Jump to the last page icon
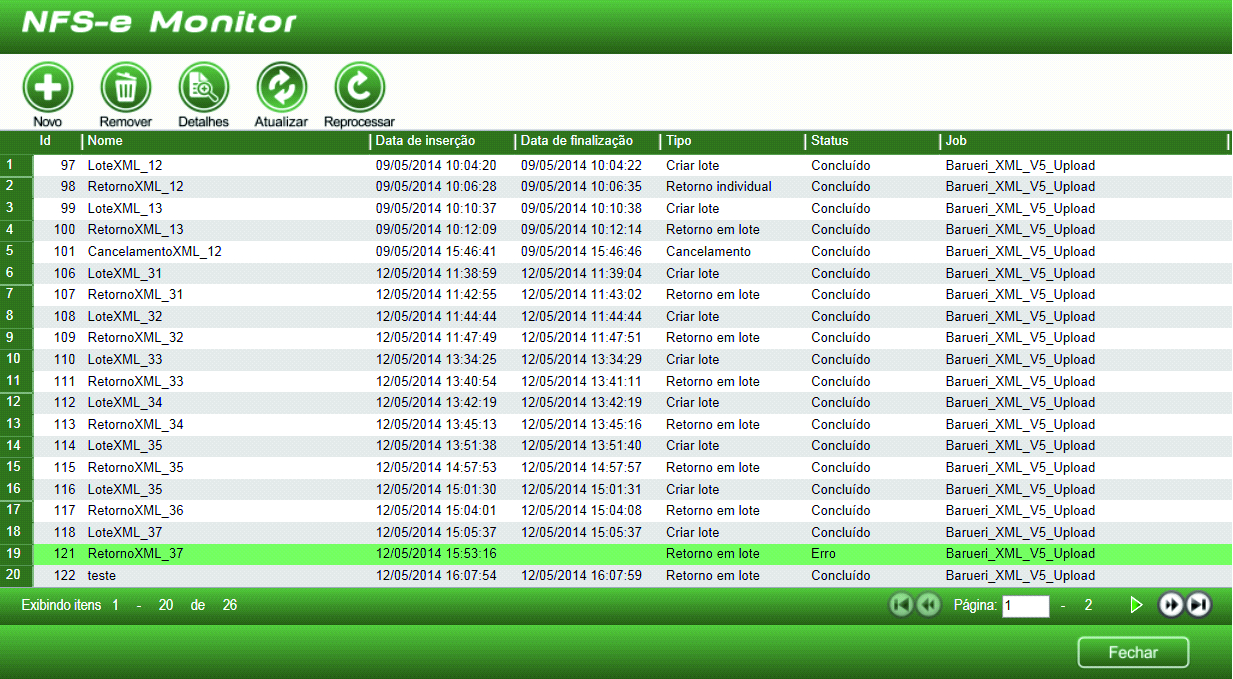Viewport: 1233px width, 679px height. [1198, 605]
